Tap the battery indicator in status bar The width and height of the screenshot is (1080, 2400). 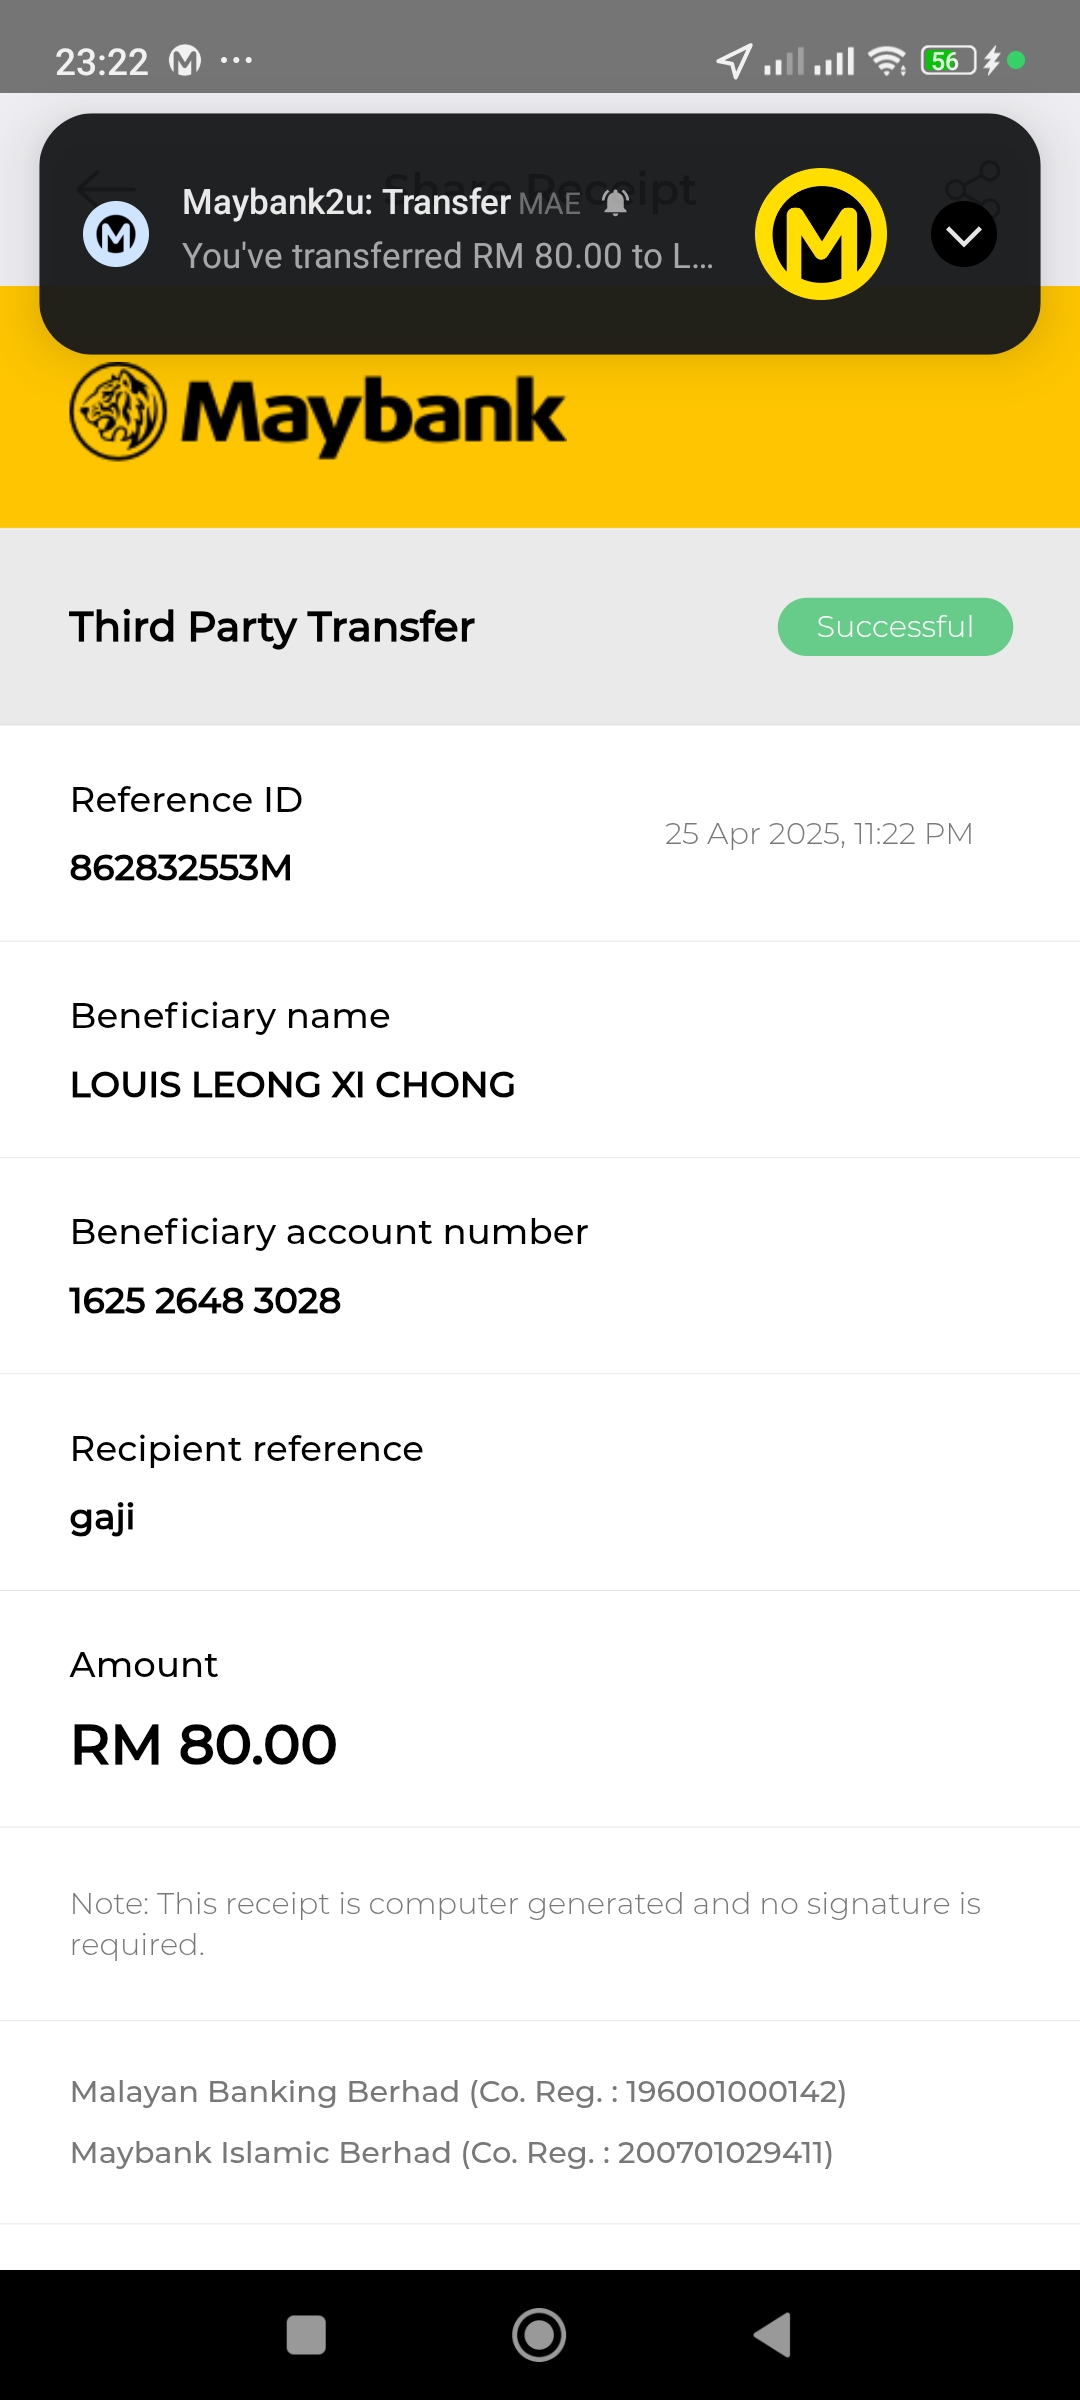947,61
